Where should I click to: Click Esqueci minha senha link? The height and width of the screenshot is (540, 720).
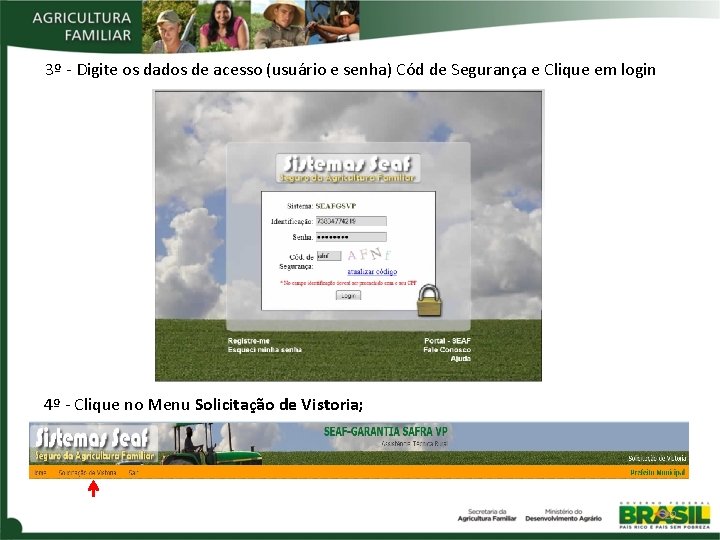pos(264,349)
